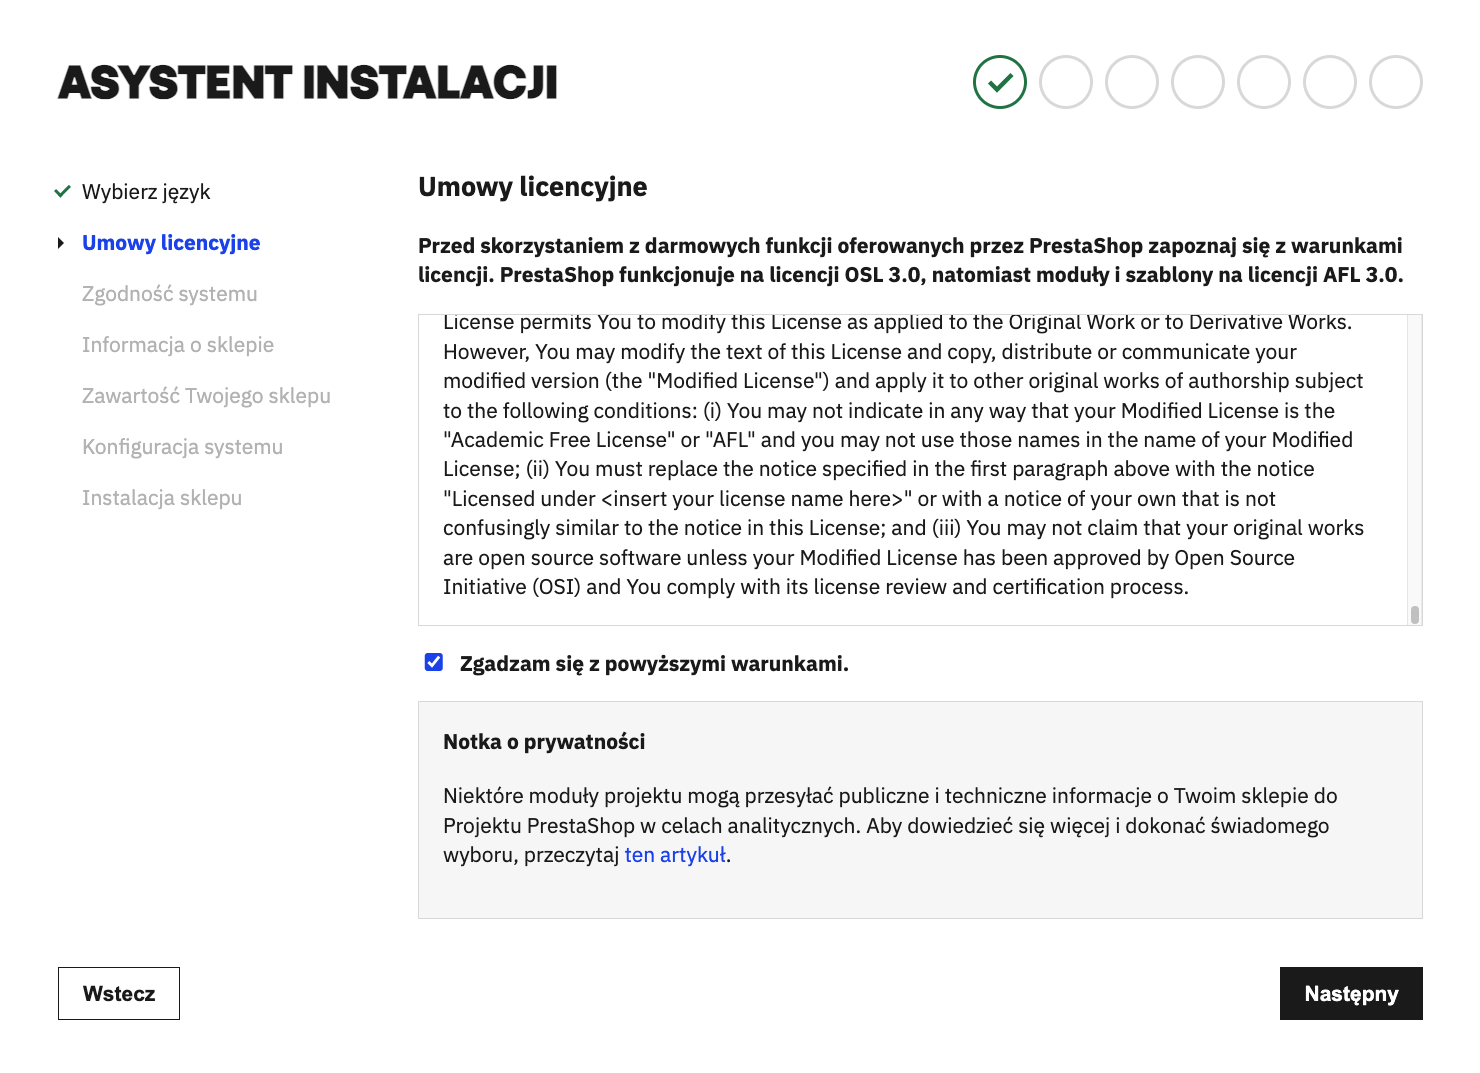Click the bold paragraph starting Przed skorzystaniem
The height and width of the screenshot is (1073, 1480).
click(x=911, y=260)
